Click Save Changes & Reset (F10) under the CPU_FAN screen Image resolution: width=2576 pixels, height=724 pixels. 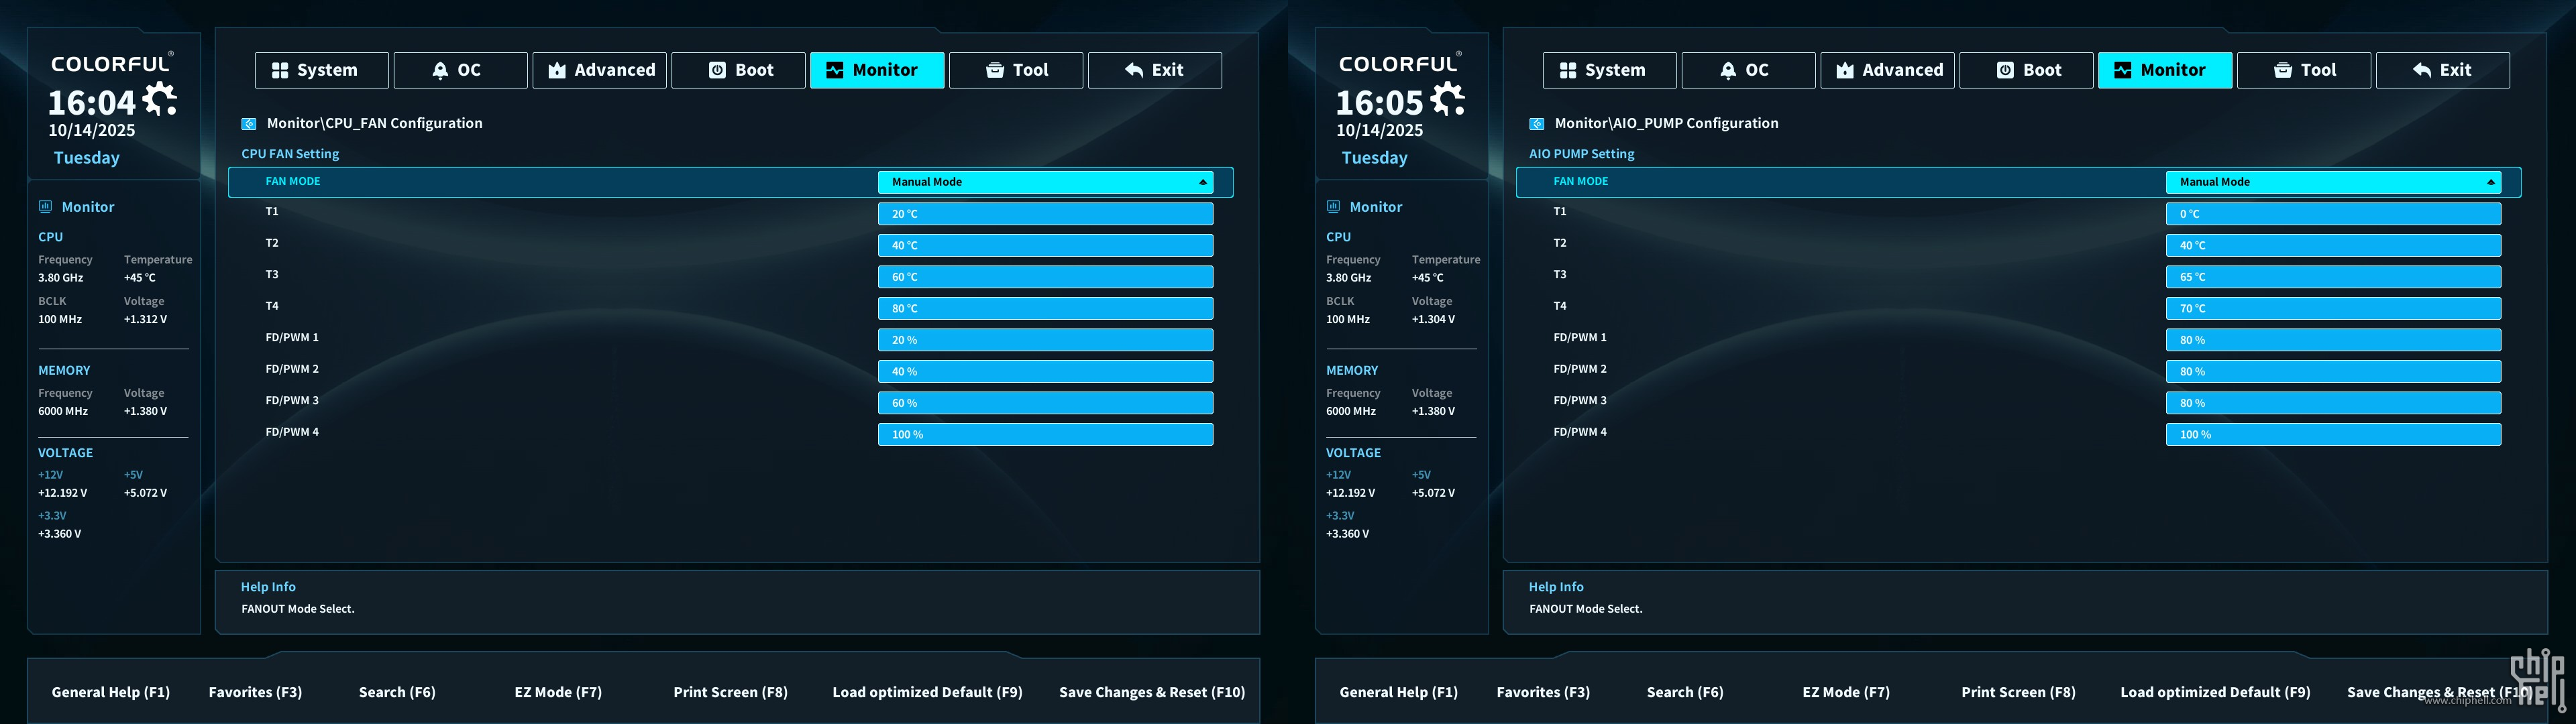point(1152,692)
